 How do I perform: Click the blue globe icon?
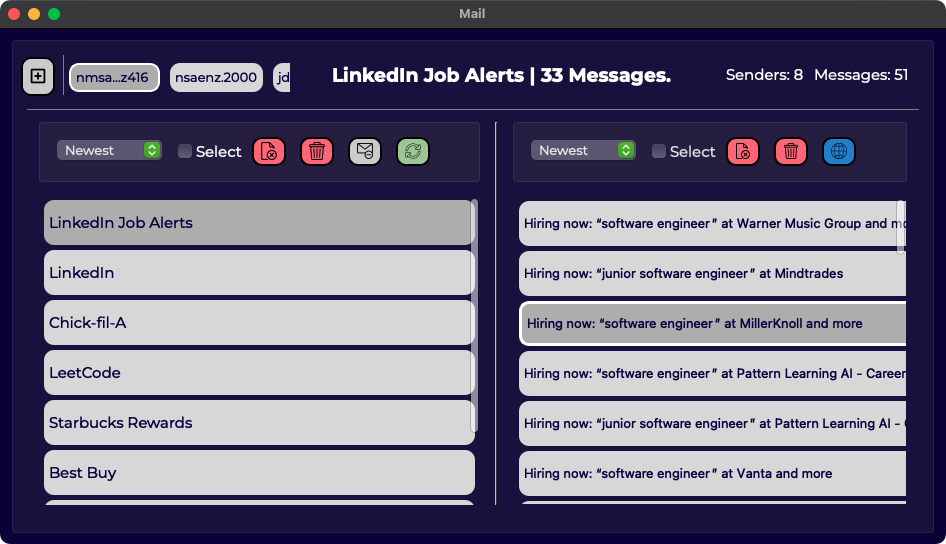point(839,151)
